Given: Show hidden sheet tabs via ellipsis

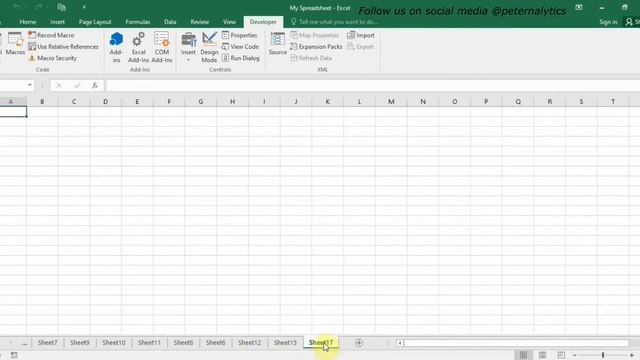Looking at the screenshot, I should [24, 343].
